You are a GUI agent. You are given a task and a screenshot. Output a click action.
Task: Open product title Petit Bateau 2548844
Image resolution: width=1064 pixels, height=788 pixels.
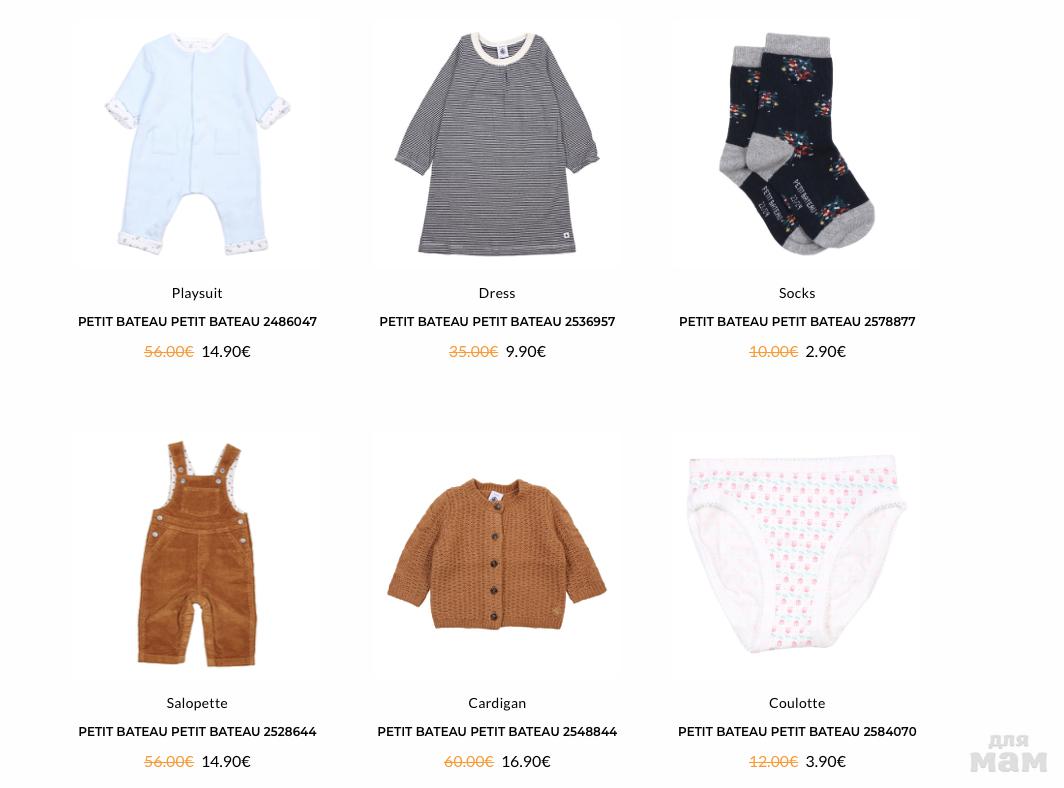[497, 732]
